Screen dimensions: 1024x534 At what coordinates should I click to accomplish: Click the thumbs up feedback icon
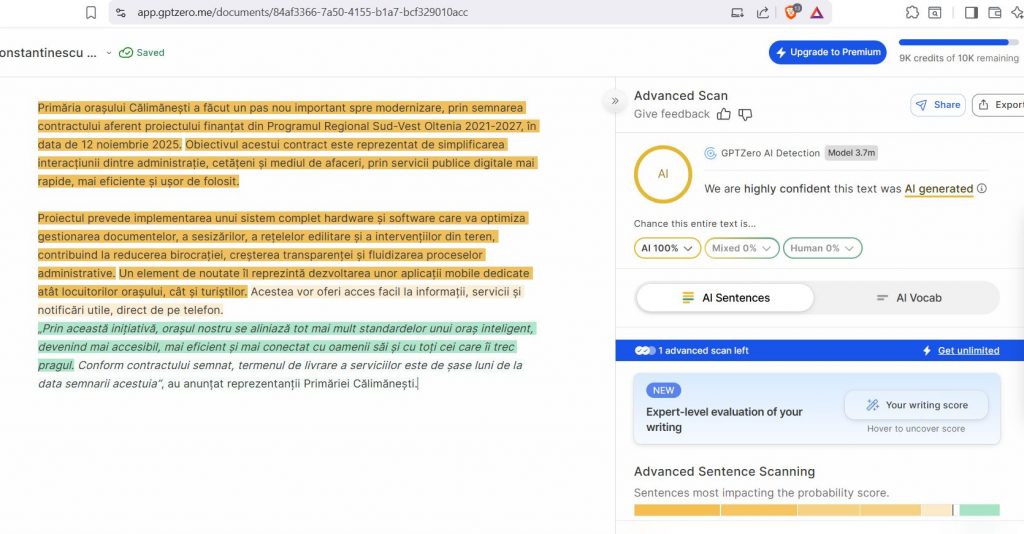point(724,115)
